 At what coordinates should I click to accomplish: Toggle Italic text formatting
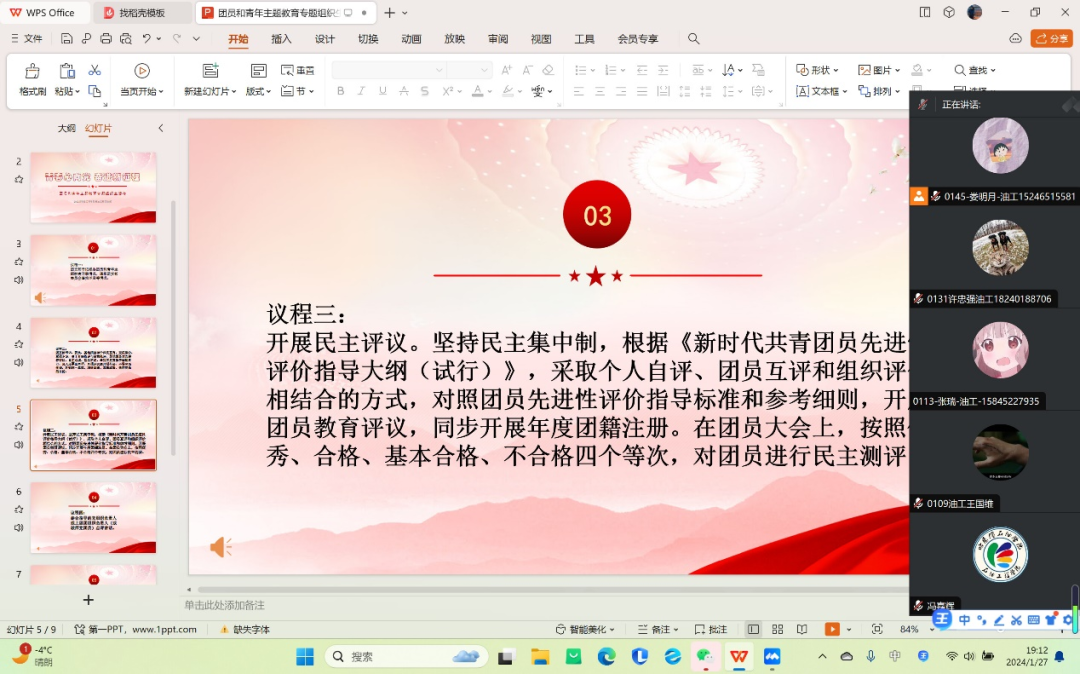point(361,91)
